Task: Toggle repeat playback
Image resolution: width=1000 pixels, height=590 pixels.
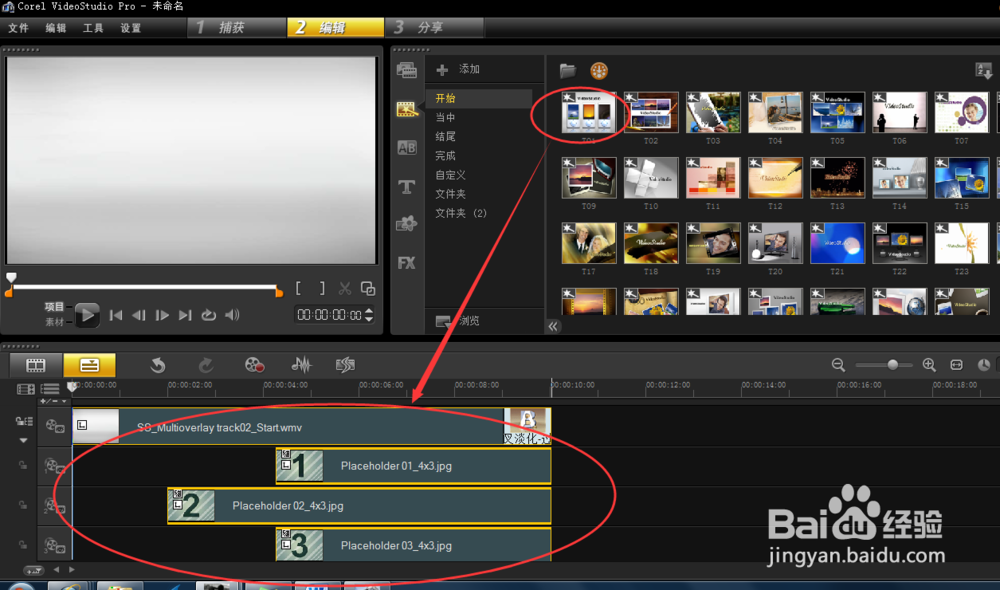Action: coord(209,315)
